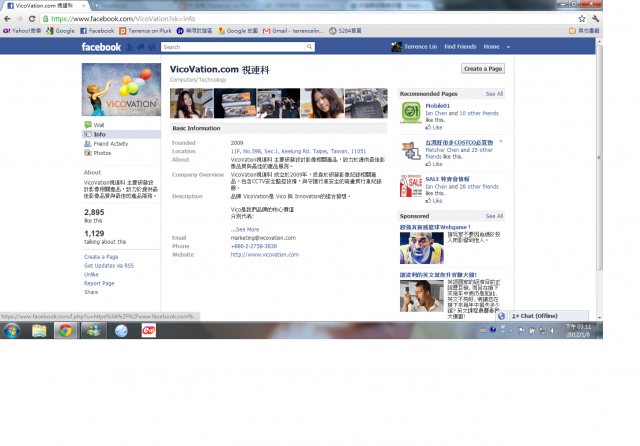Click the Chrome icon in the taskbar

[x=65, y=331]
